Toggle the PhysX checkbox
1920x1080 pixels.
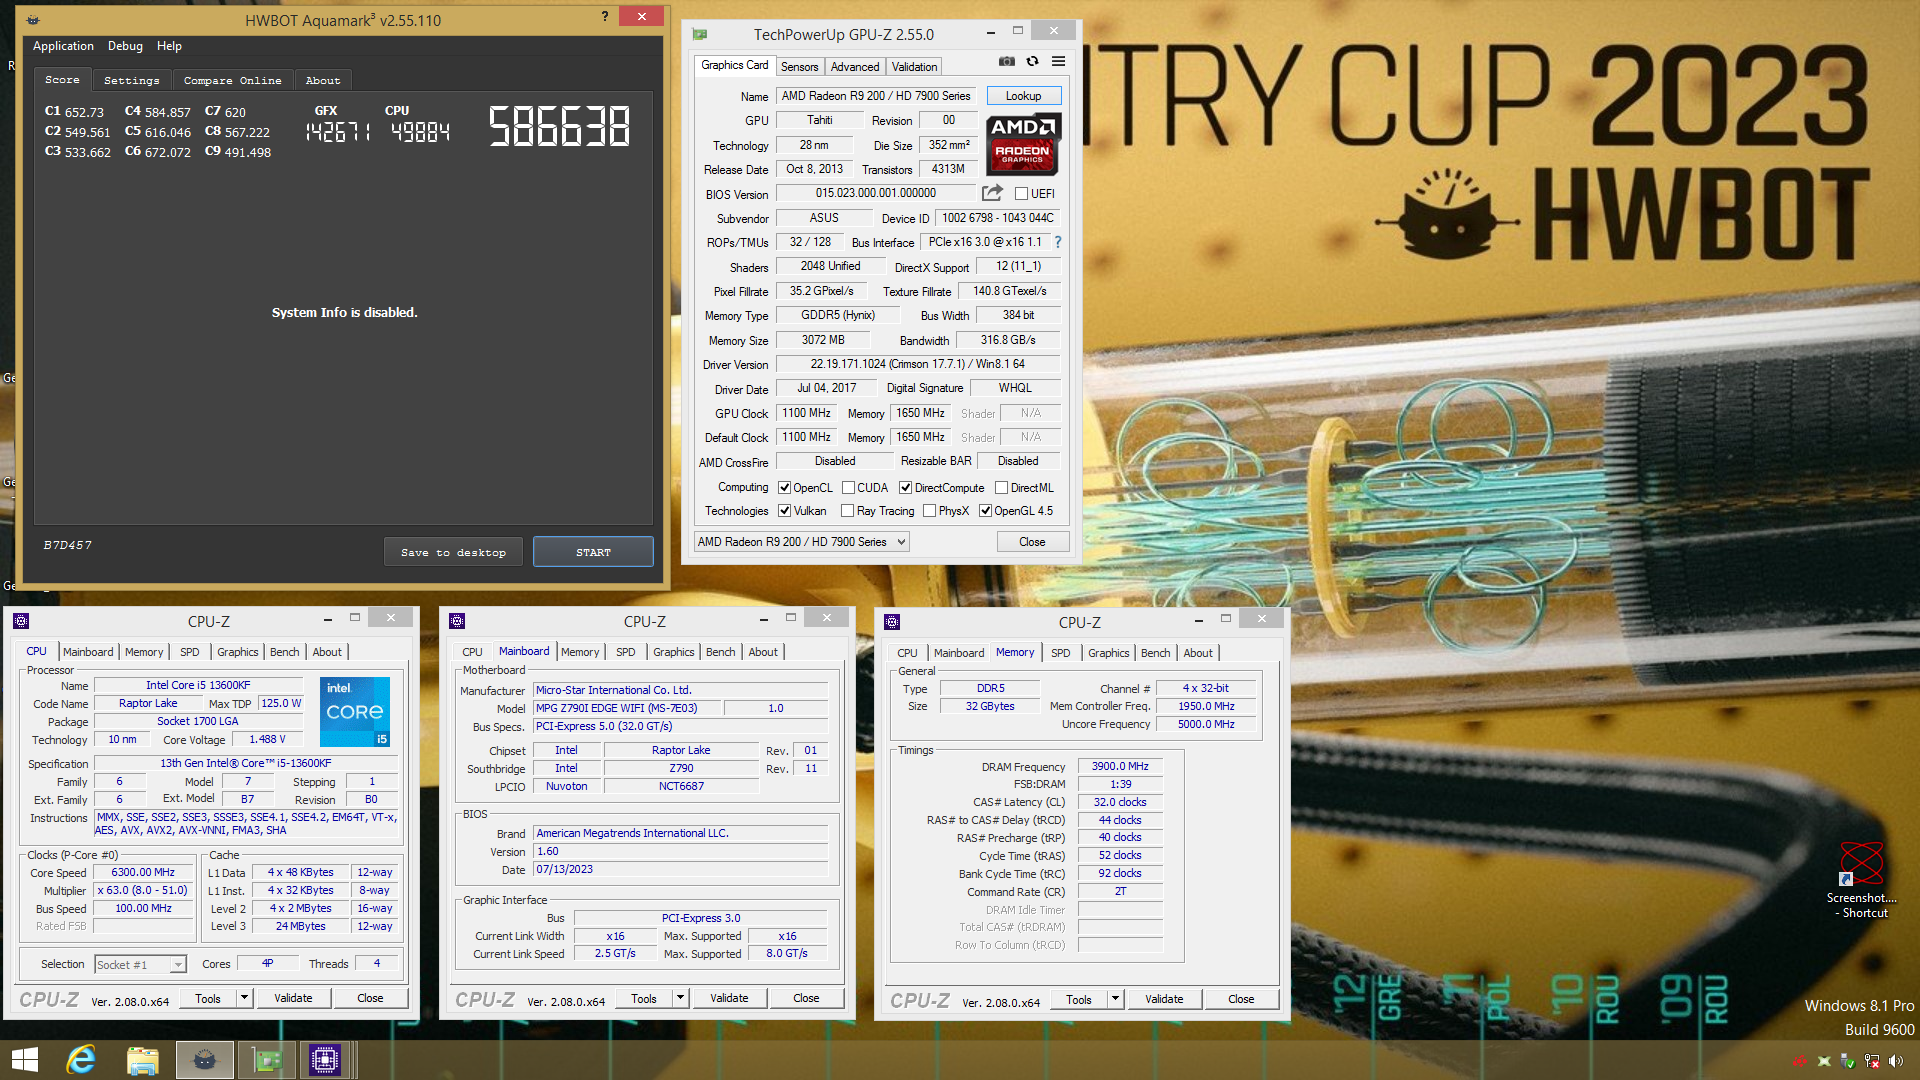click(929, 510)
